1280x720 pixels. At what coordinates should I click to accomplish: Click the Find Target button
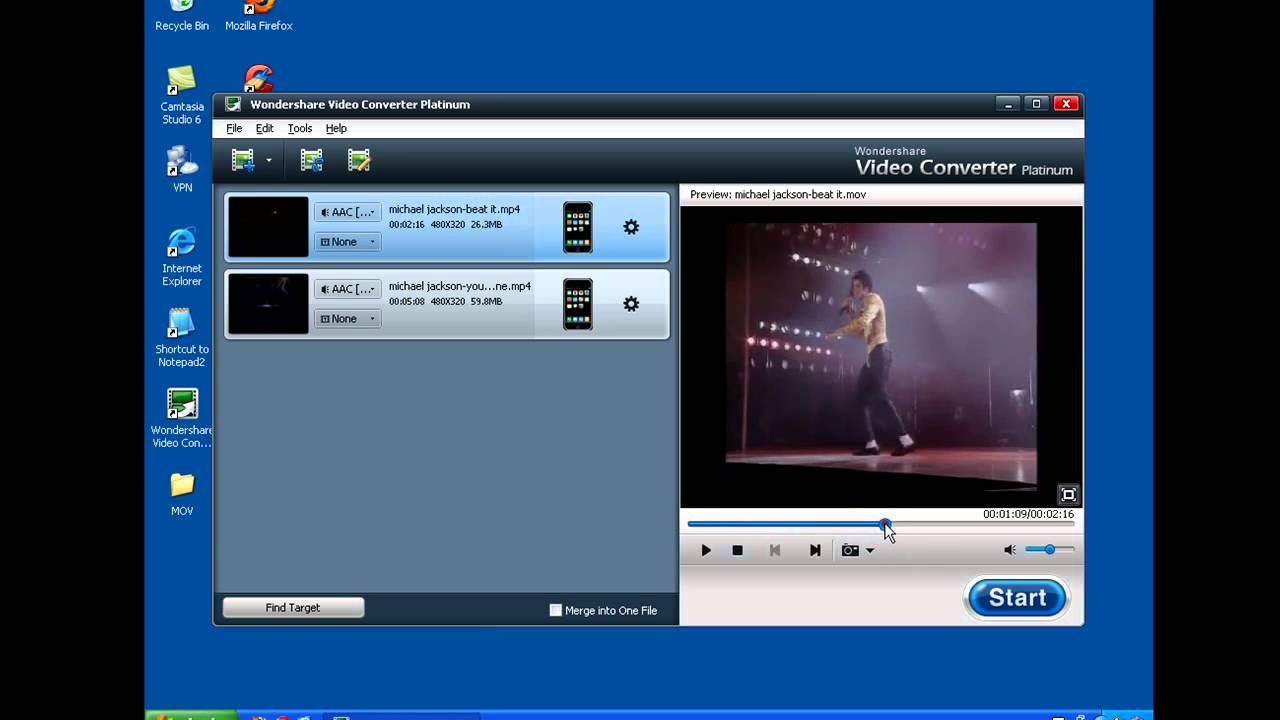(293, 608)
